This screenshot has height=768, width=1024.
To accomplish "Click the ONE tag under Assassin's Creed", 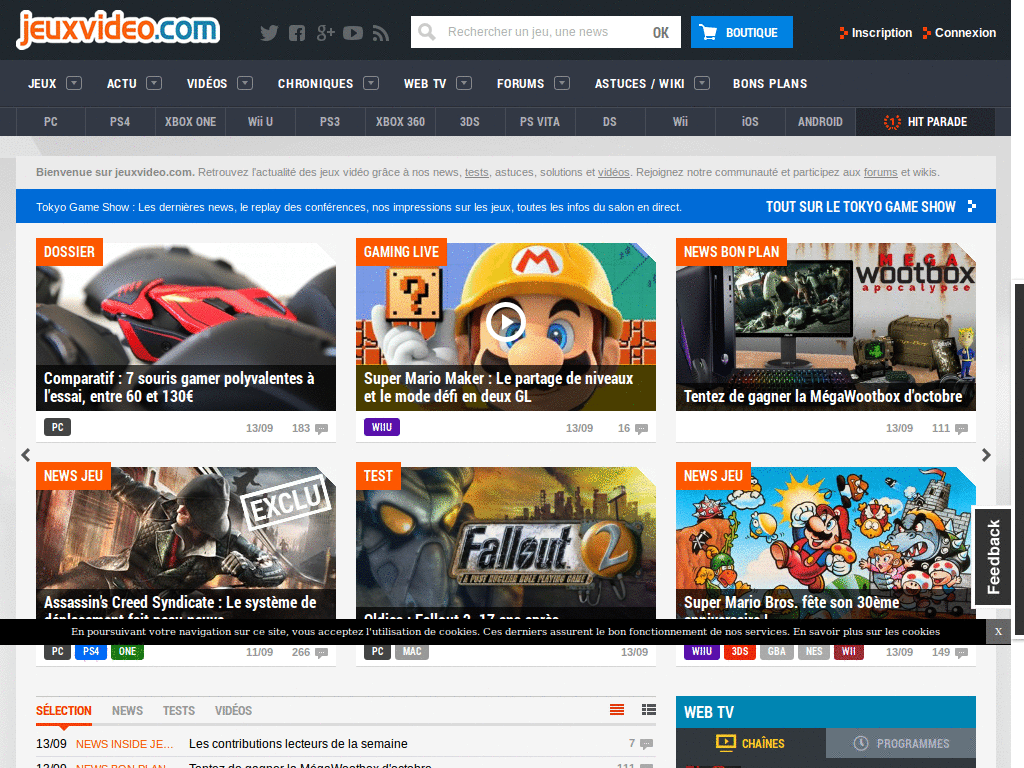I will [x=127, y=652].
